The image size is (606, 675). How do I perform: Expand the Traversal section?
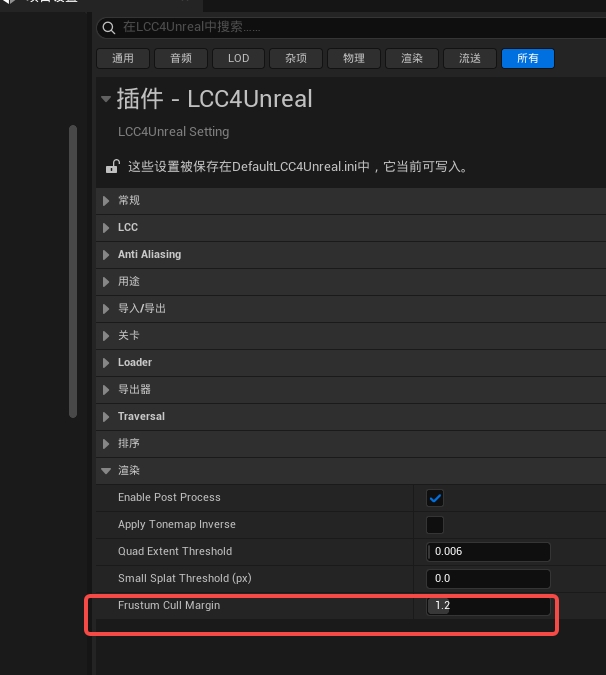[106, 417]
